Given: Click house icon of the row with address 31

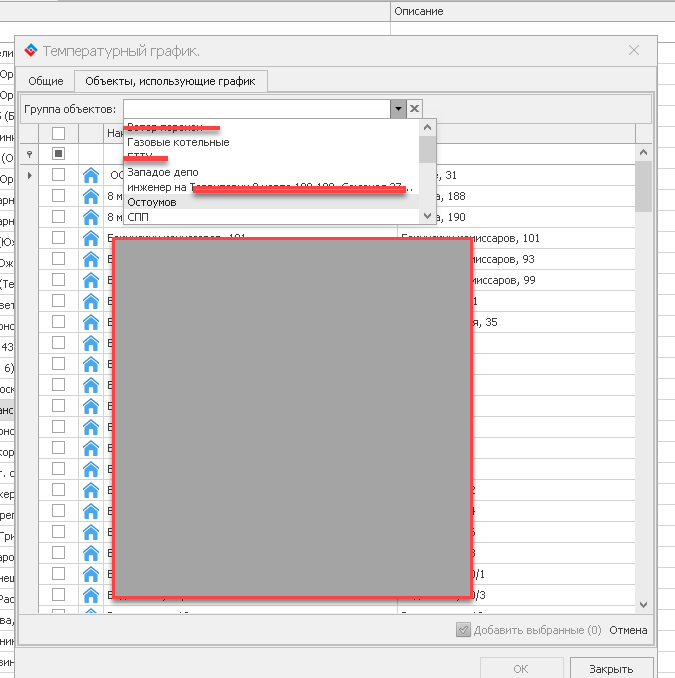Looking at the screenshot, I should pos(92,176).
